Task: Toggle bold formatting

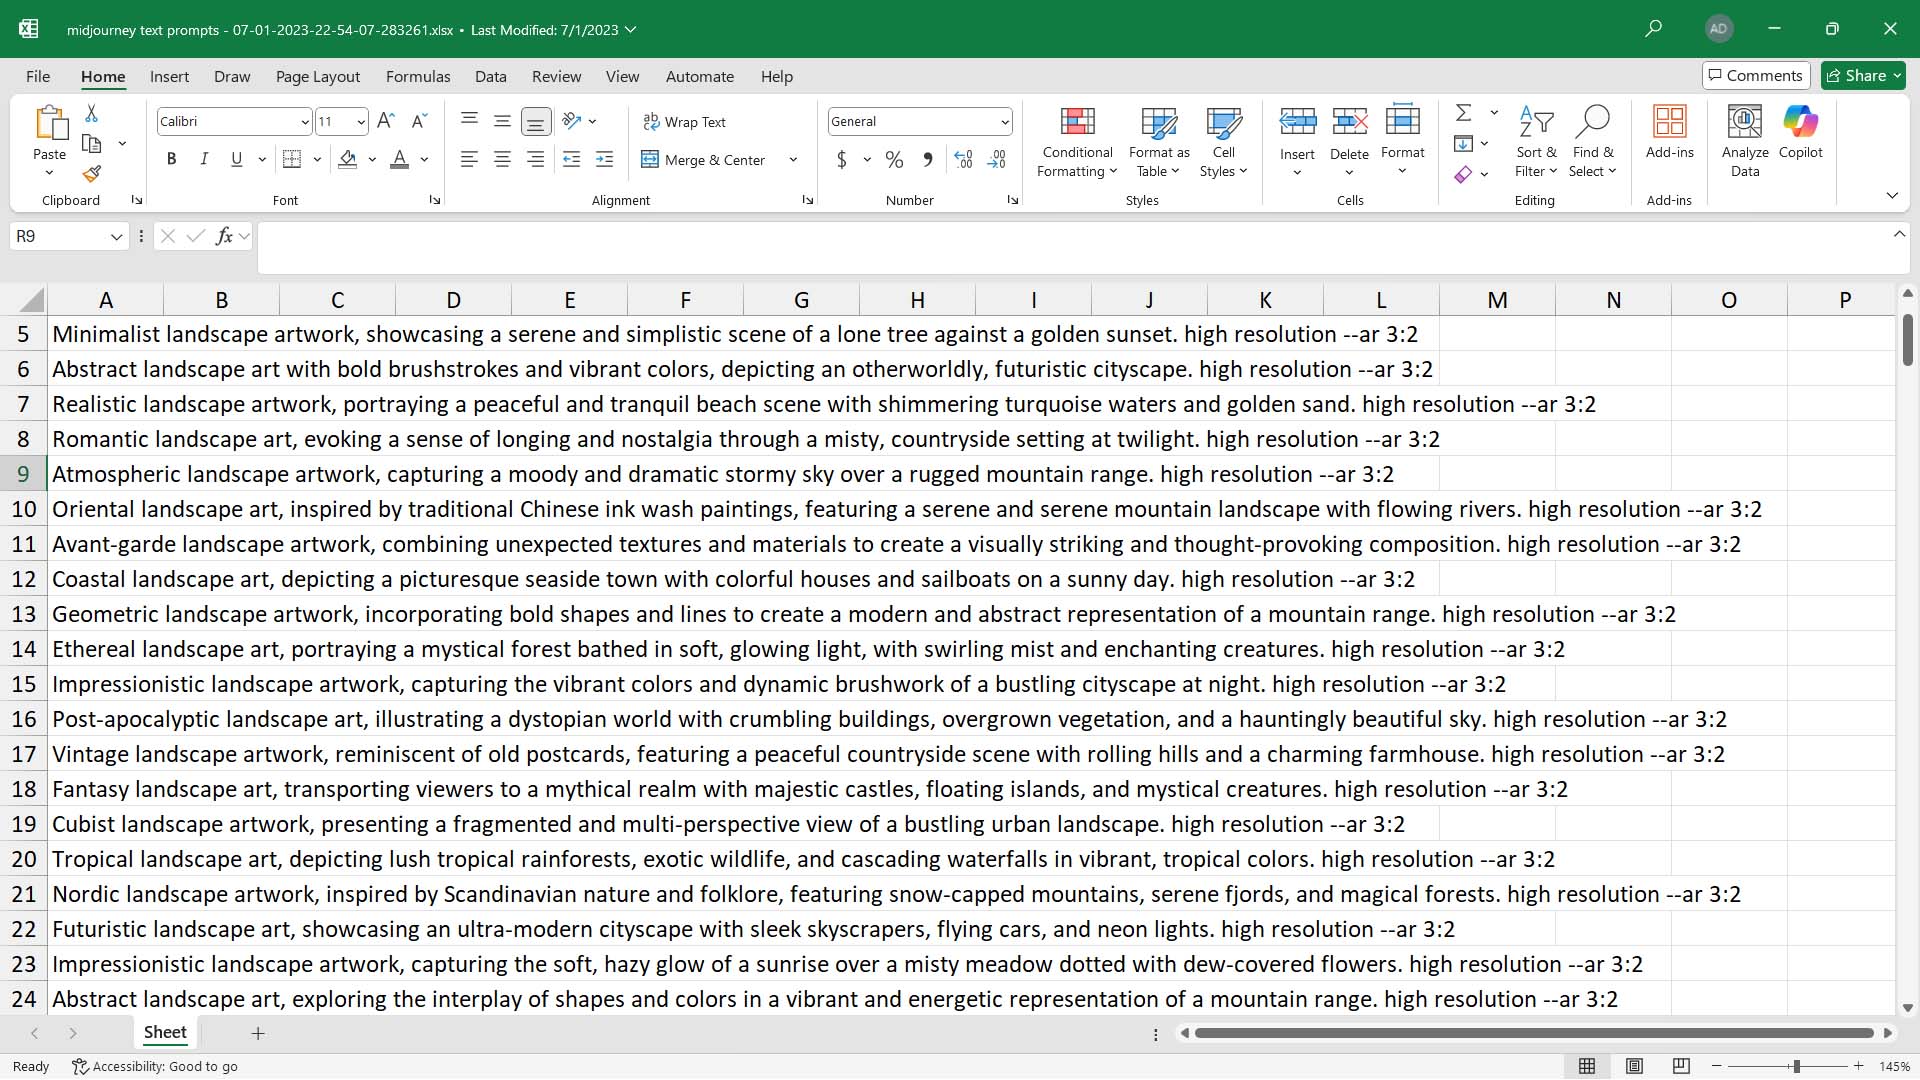Action: click(170, 159)
